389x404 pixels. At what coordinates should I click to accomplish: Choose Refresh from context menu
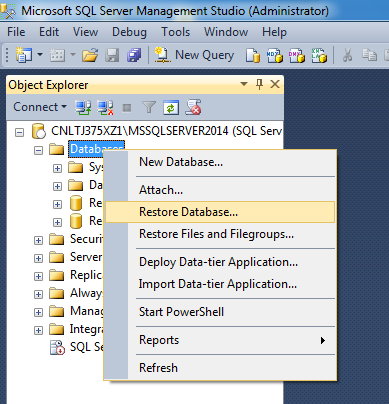[220, 368]
